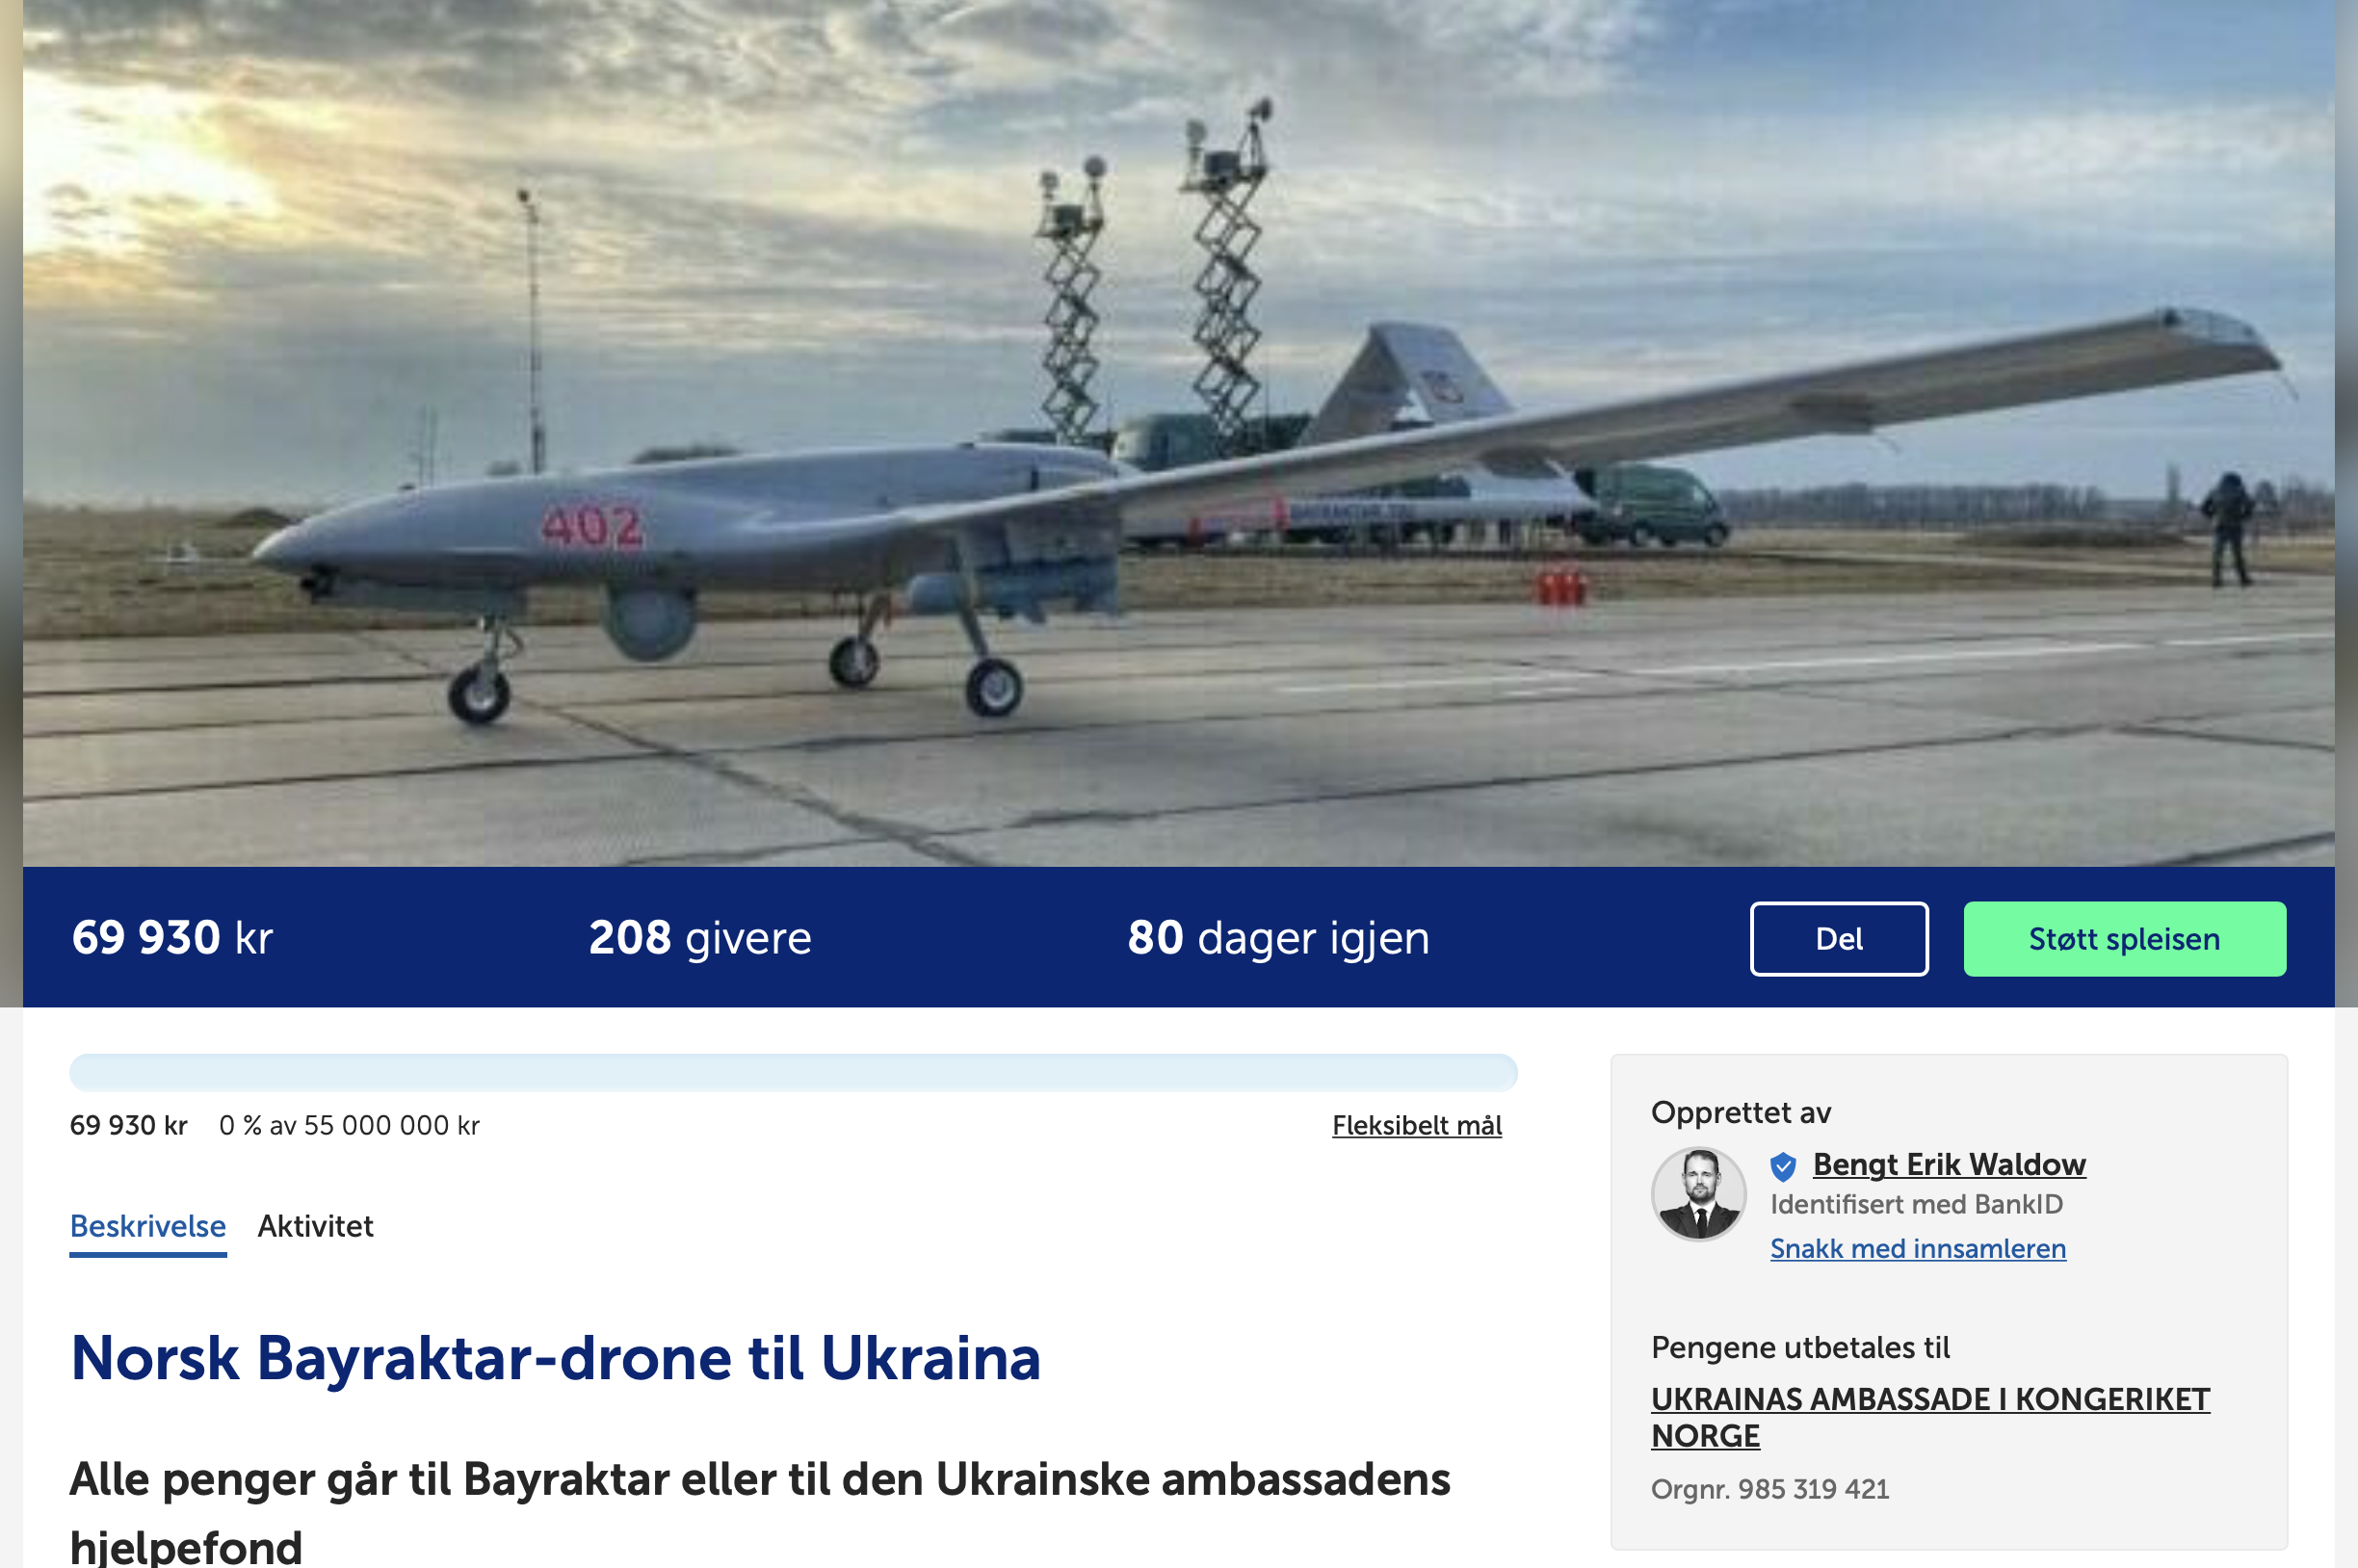Click the 0 % av 55 000 000 kr text

[349, 1126]
